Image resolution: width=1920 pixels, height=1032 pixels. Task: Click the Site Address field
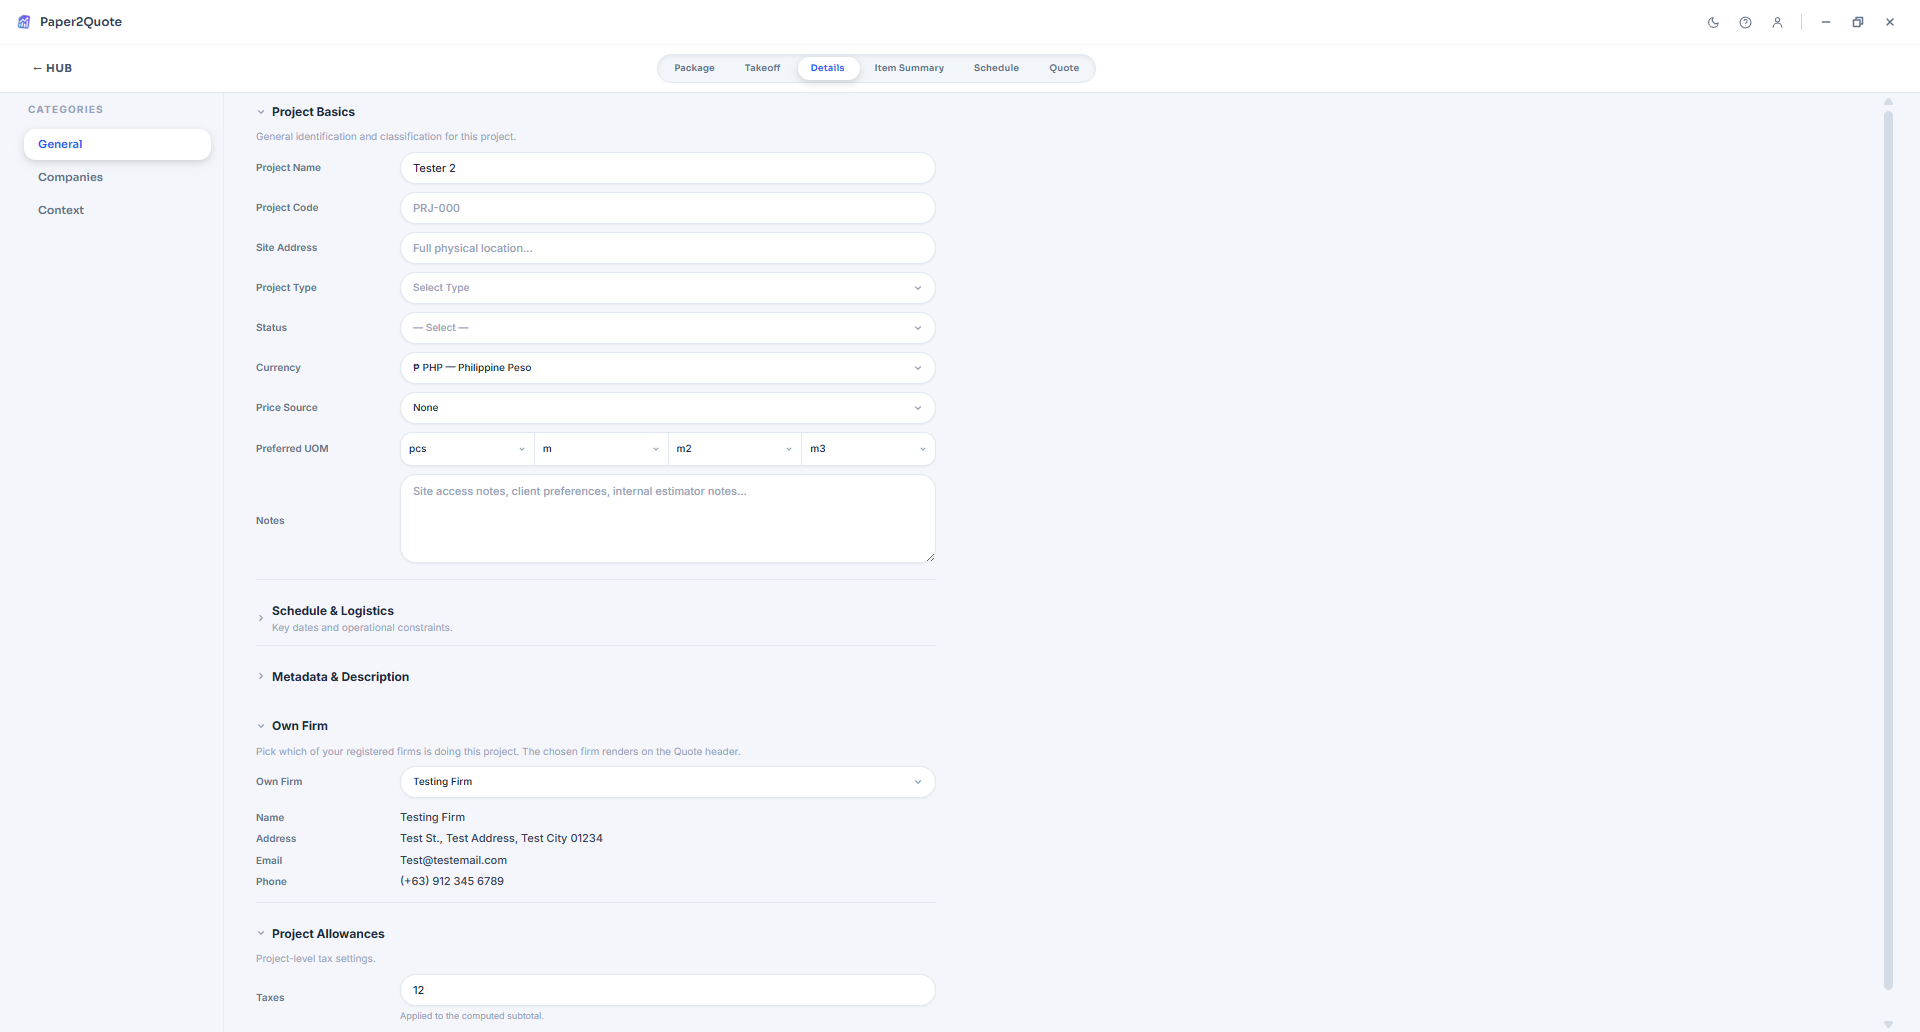pos(668,248)
